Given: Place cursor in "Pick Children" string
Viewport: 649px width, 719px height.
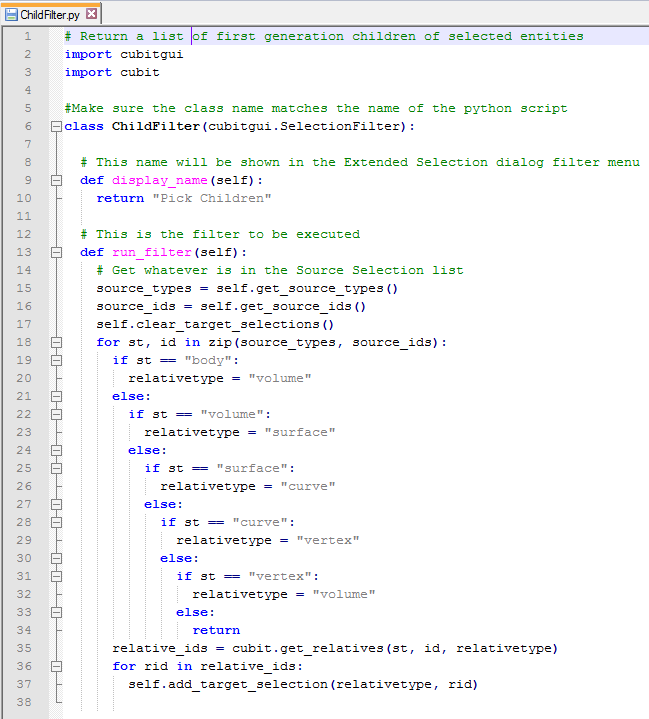Looking at the screenshot, I should (x=211, y=198).
